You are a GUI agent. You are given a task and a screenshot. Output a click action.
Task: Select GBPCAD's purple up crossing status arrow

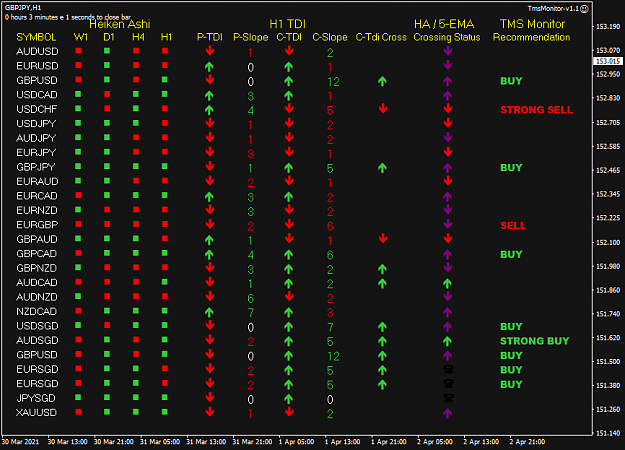coord(447,254)
